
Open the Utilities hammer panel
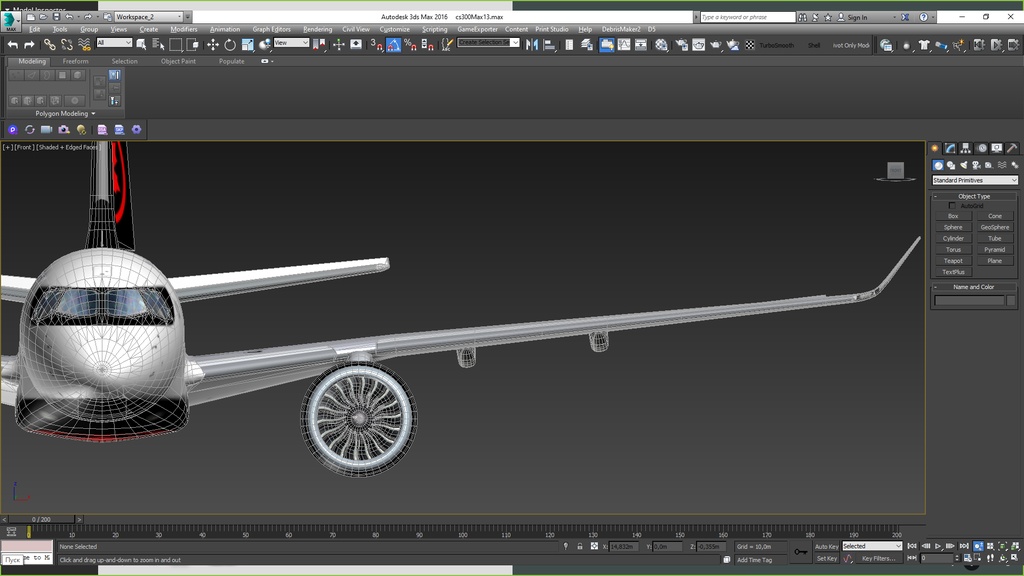(x=1012, y=148)
